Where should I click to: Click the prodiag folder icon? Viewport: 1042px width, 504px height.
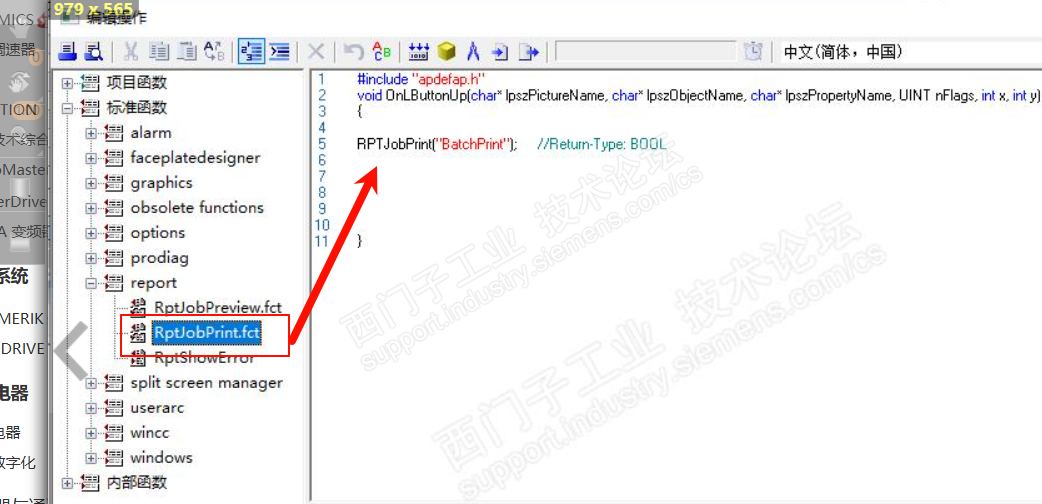coord(114,258)
